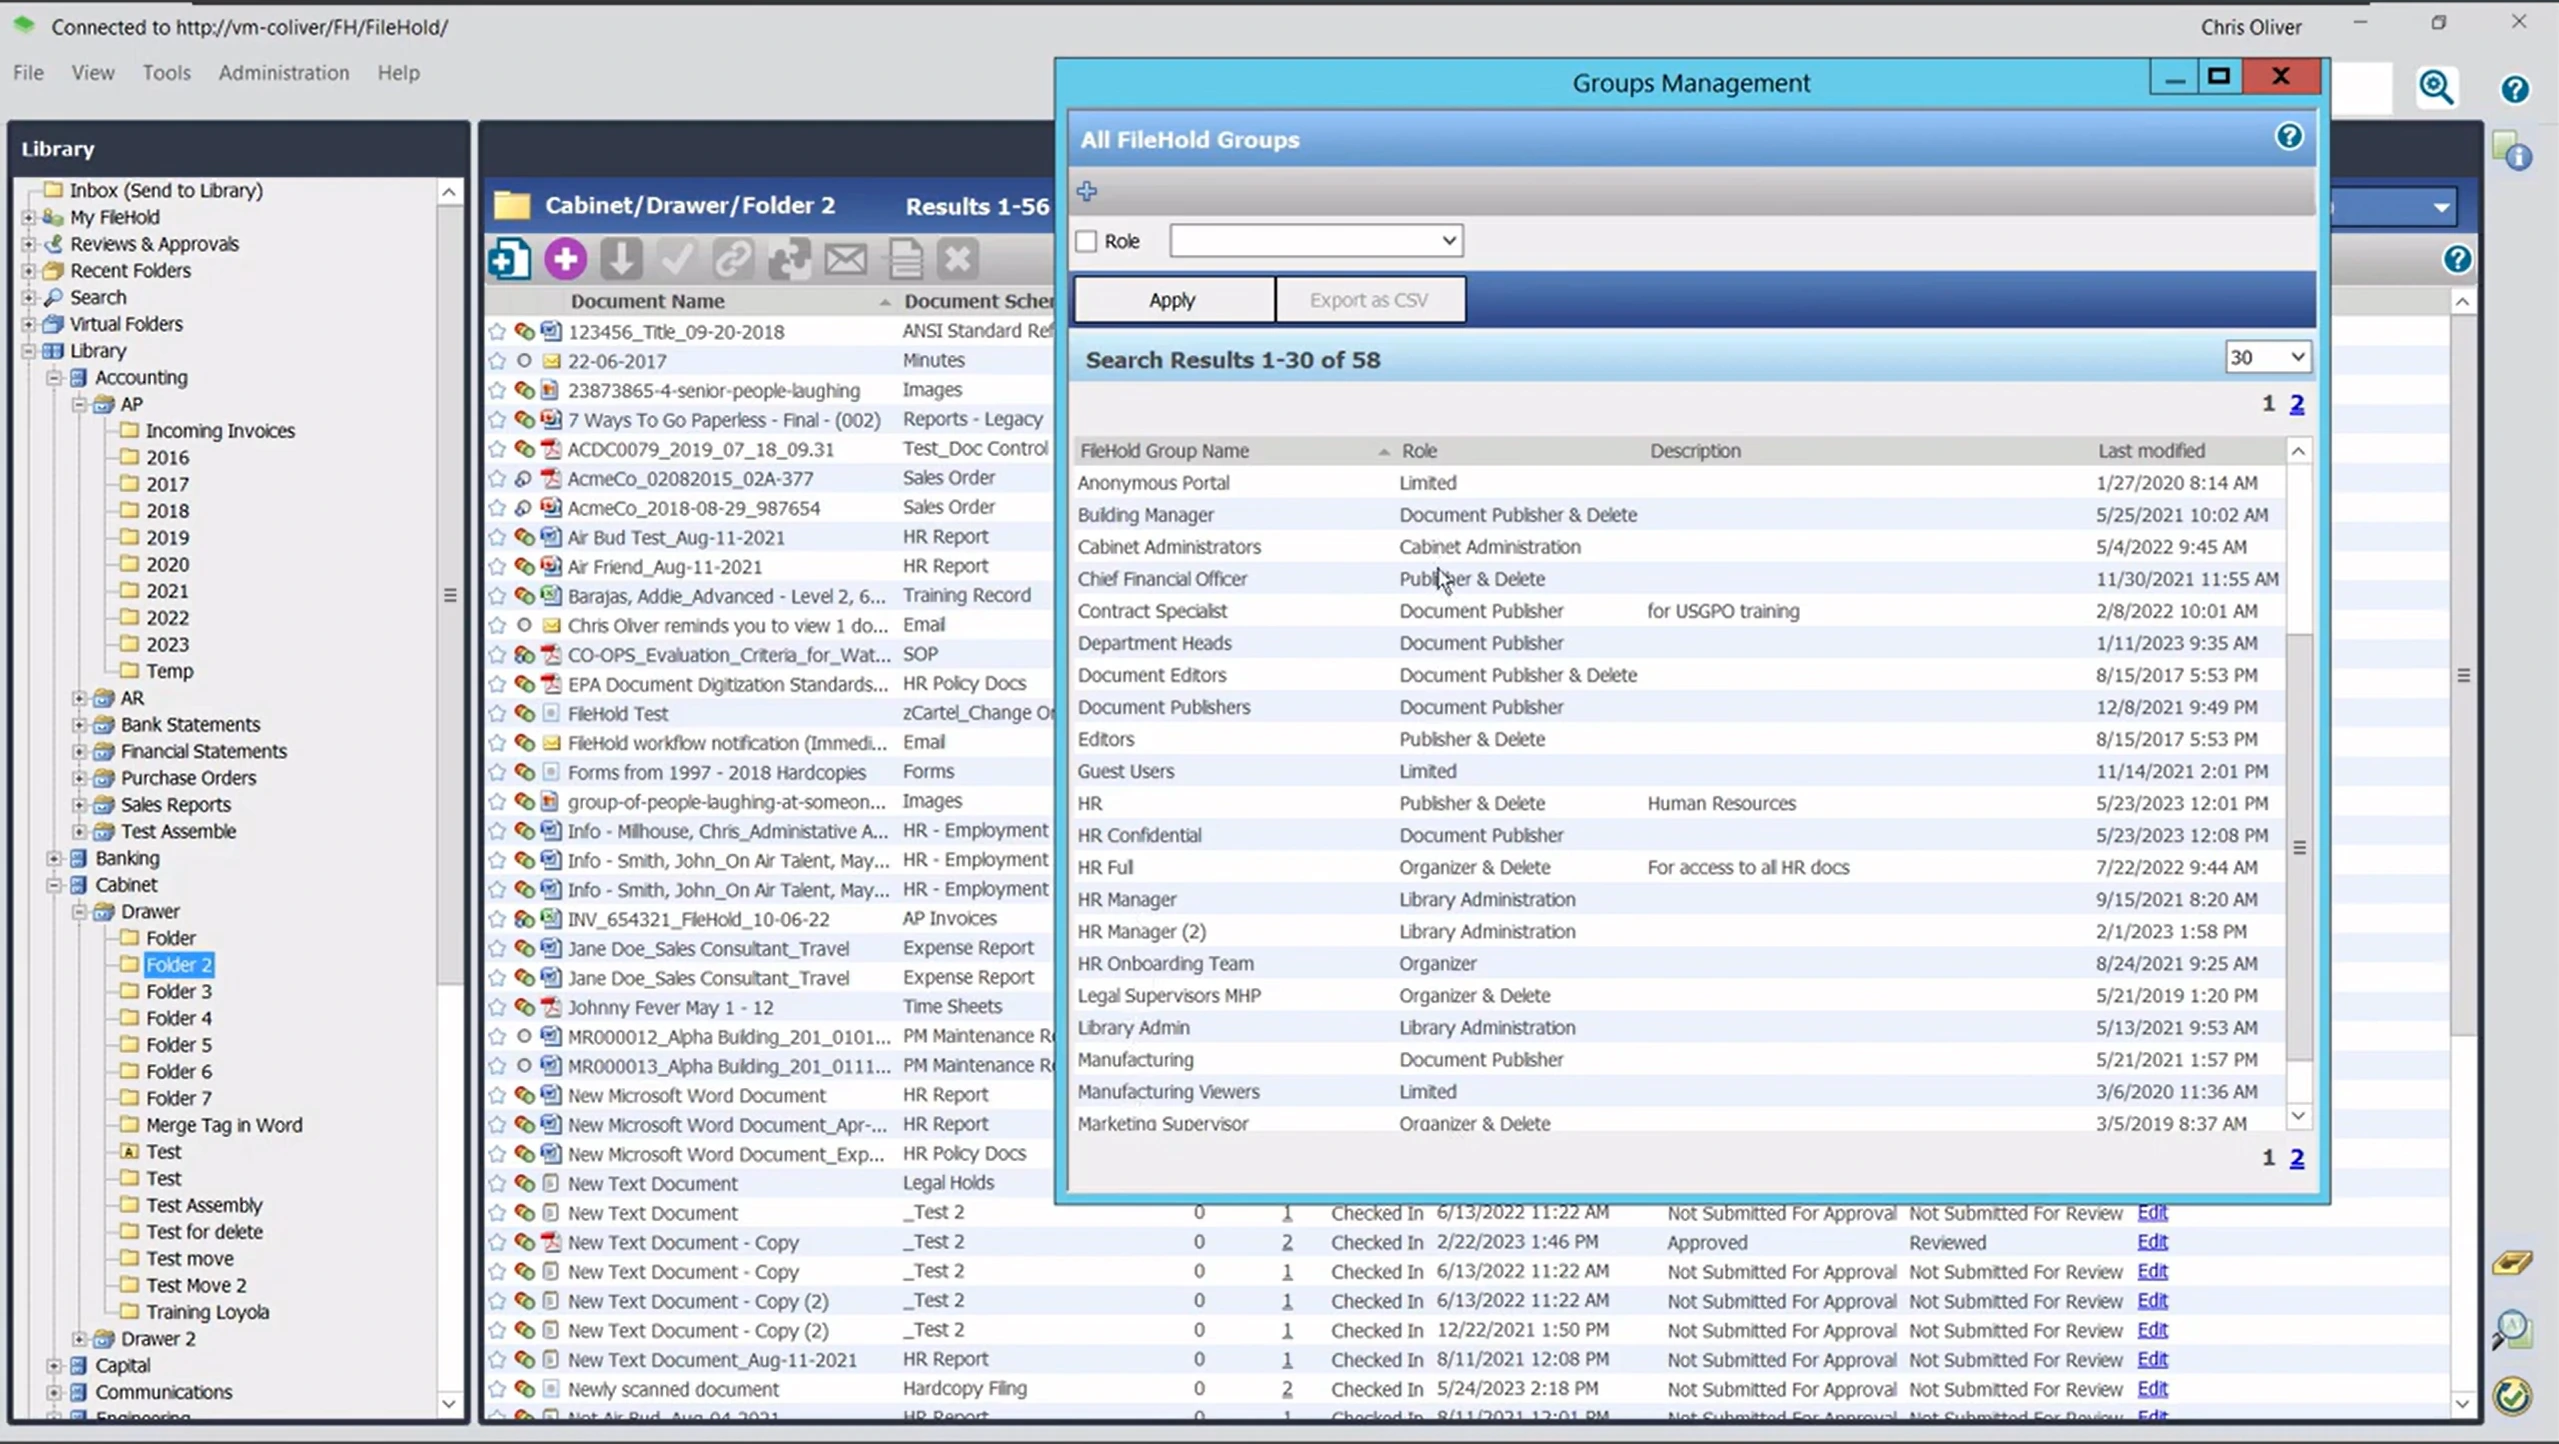Expand the Banking cabinet node
Viewport: 2559px width, 1444px height.
[x=54, y=858]
